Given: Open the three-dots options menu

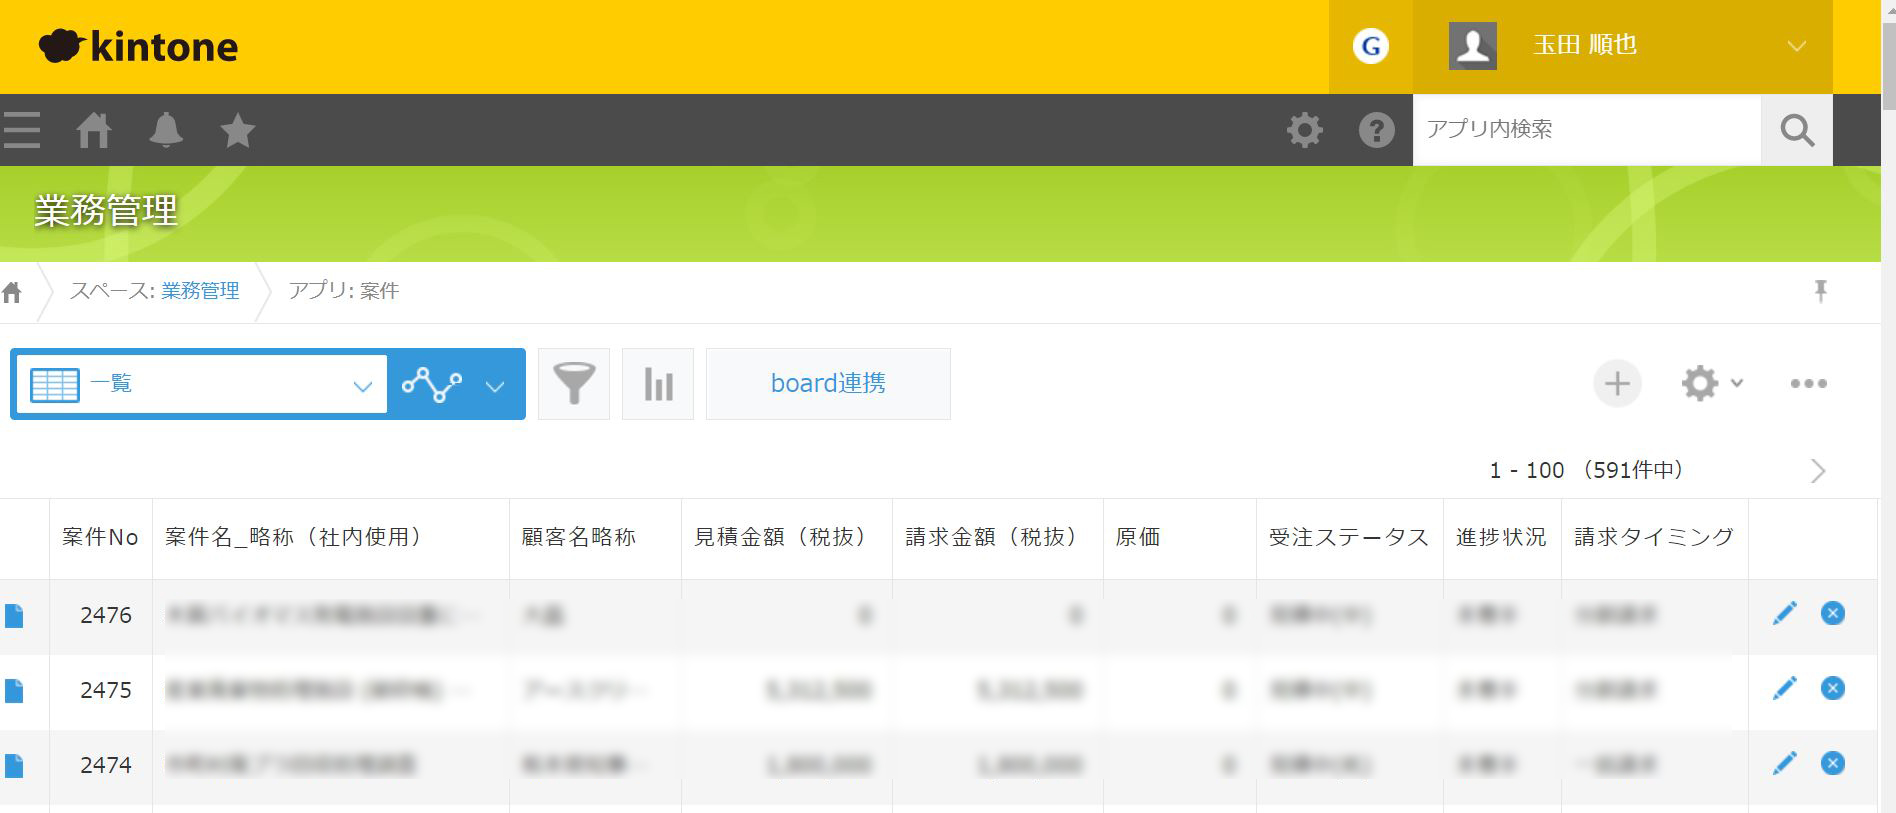Looking at the screenshot, I should click(1808, 383).
